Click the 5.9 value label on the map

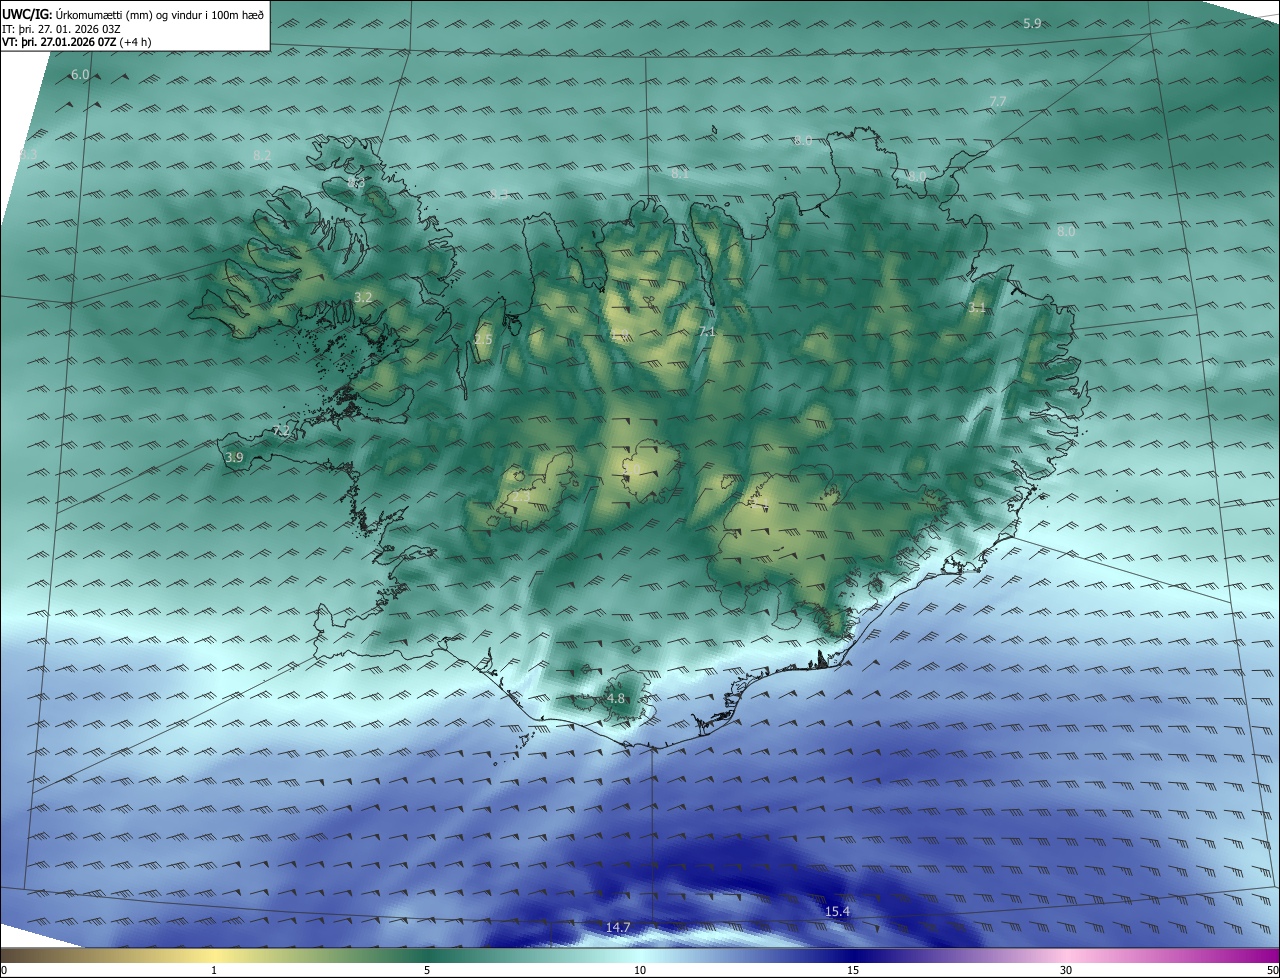coord(1032,23)
